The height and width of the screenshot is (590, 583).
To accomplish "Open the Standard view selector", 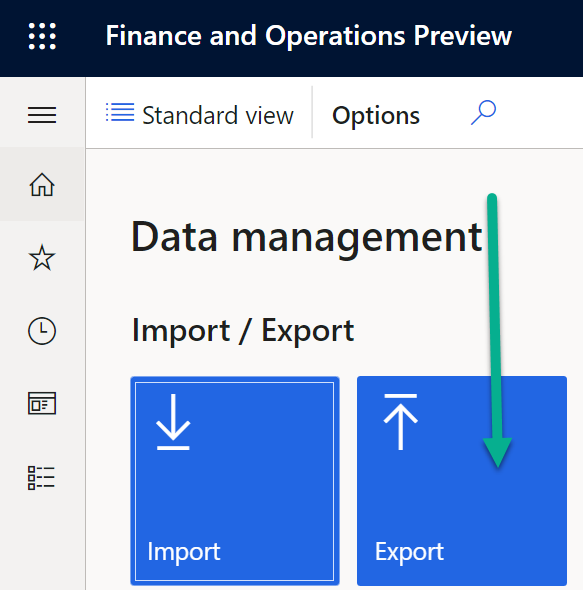I will pos(199,115).
